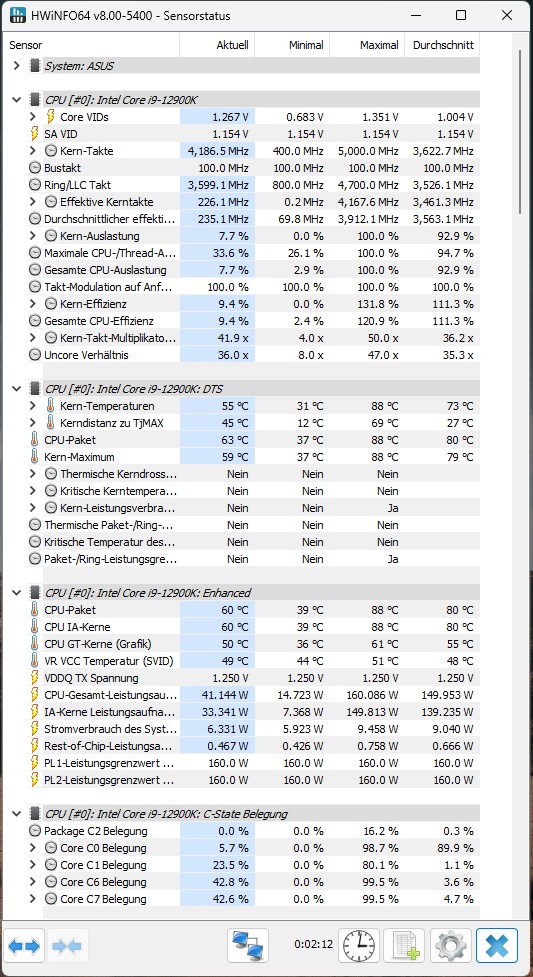Click the expand/shrink layout arrows icon
This screenshot has width=533, height=977.
click(x=24, y=946)
